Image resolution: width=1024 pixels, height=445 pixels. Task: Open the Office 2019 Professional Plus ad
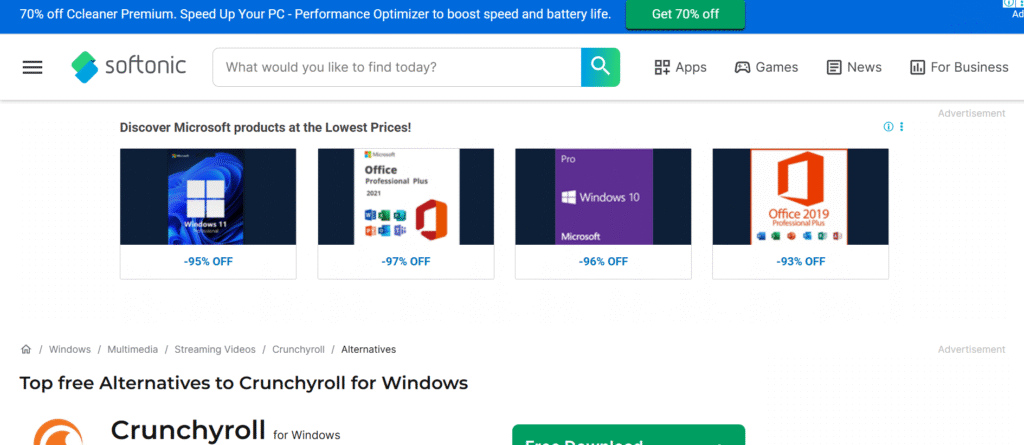800,197
